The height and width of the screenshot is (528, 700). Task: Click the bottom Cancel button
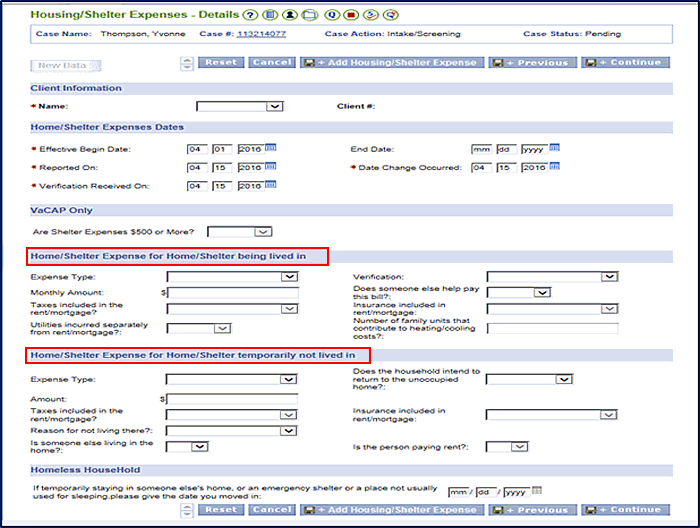coord(272,510)
